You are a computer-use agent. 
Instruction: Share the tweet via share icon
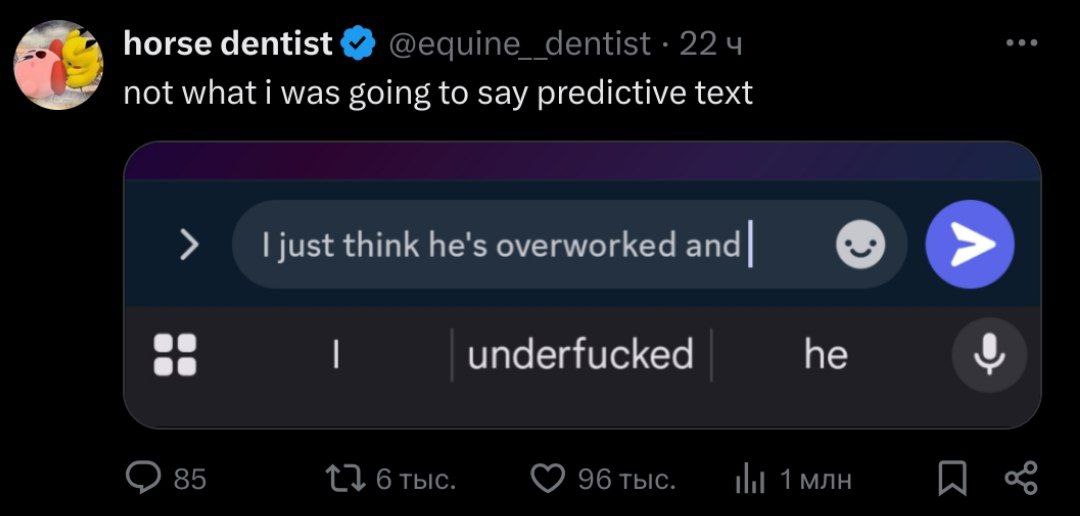pyautogui.click(x=1020, y=480)
